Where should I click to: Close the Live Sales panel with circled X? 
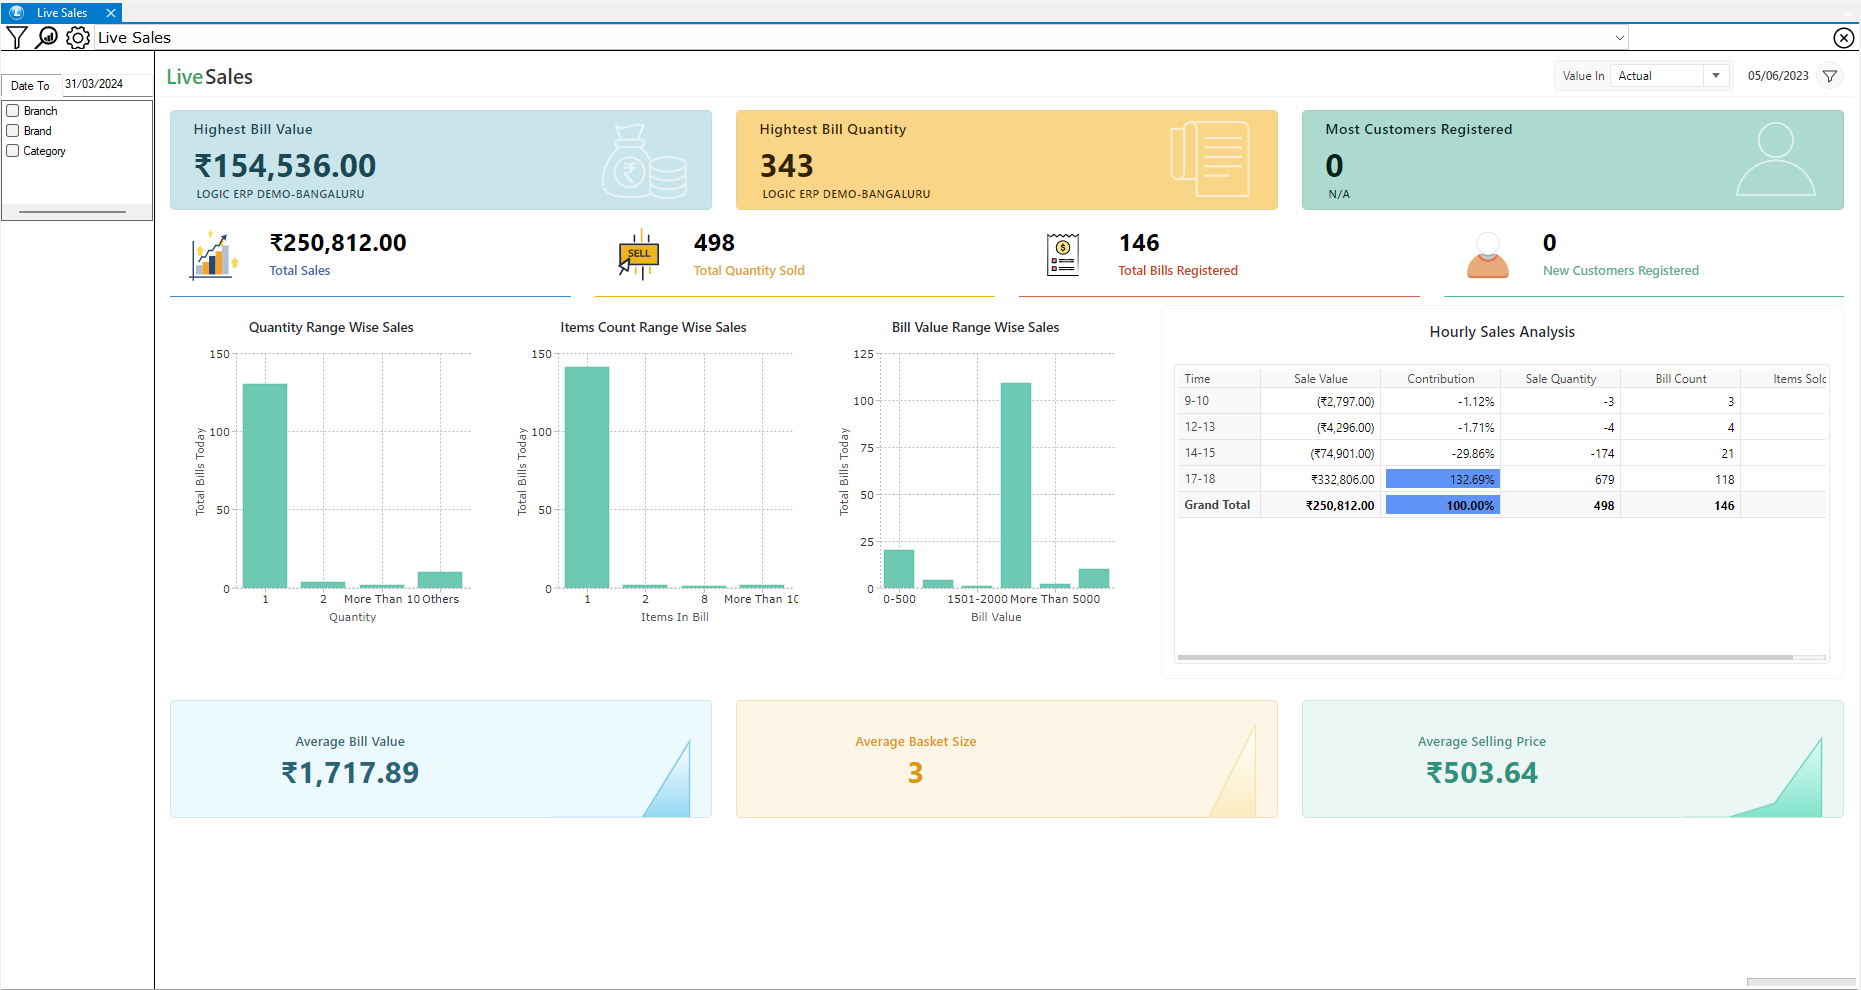1843,38
